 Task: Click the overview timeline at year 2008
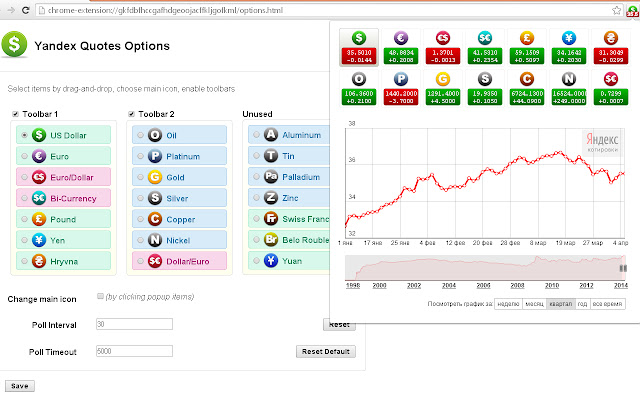click(517, 285)
